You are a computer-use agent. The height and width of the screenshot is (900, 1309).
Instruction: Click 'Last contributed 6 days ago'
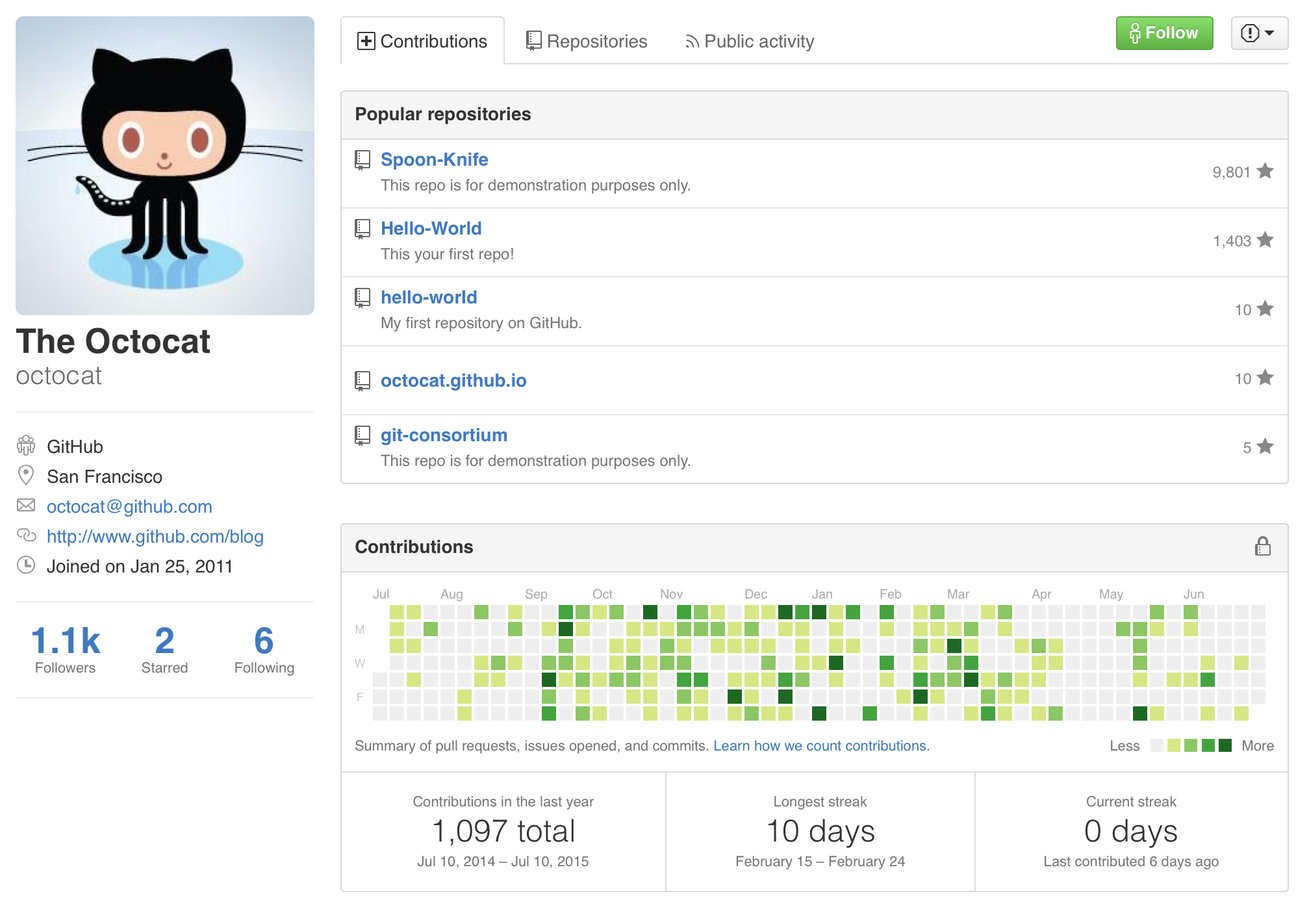pyautogui.click(x=1131, y=861)
